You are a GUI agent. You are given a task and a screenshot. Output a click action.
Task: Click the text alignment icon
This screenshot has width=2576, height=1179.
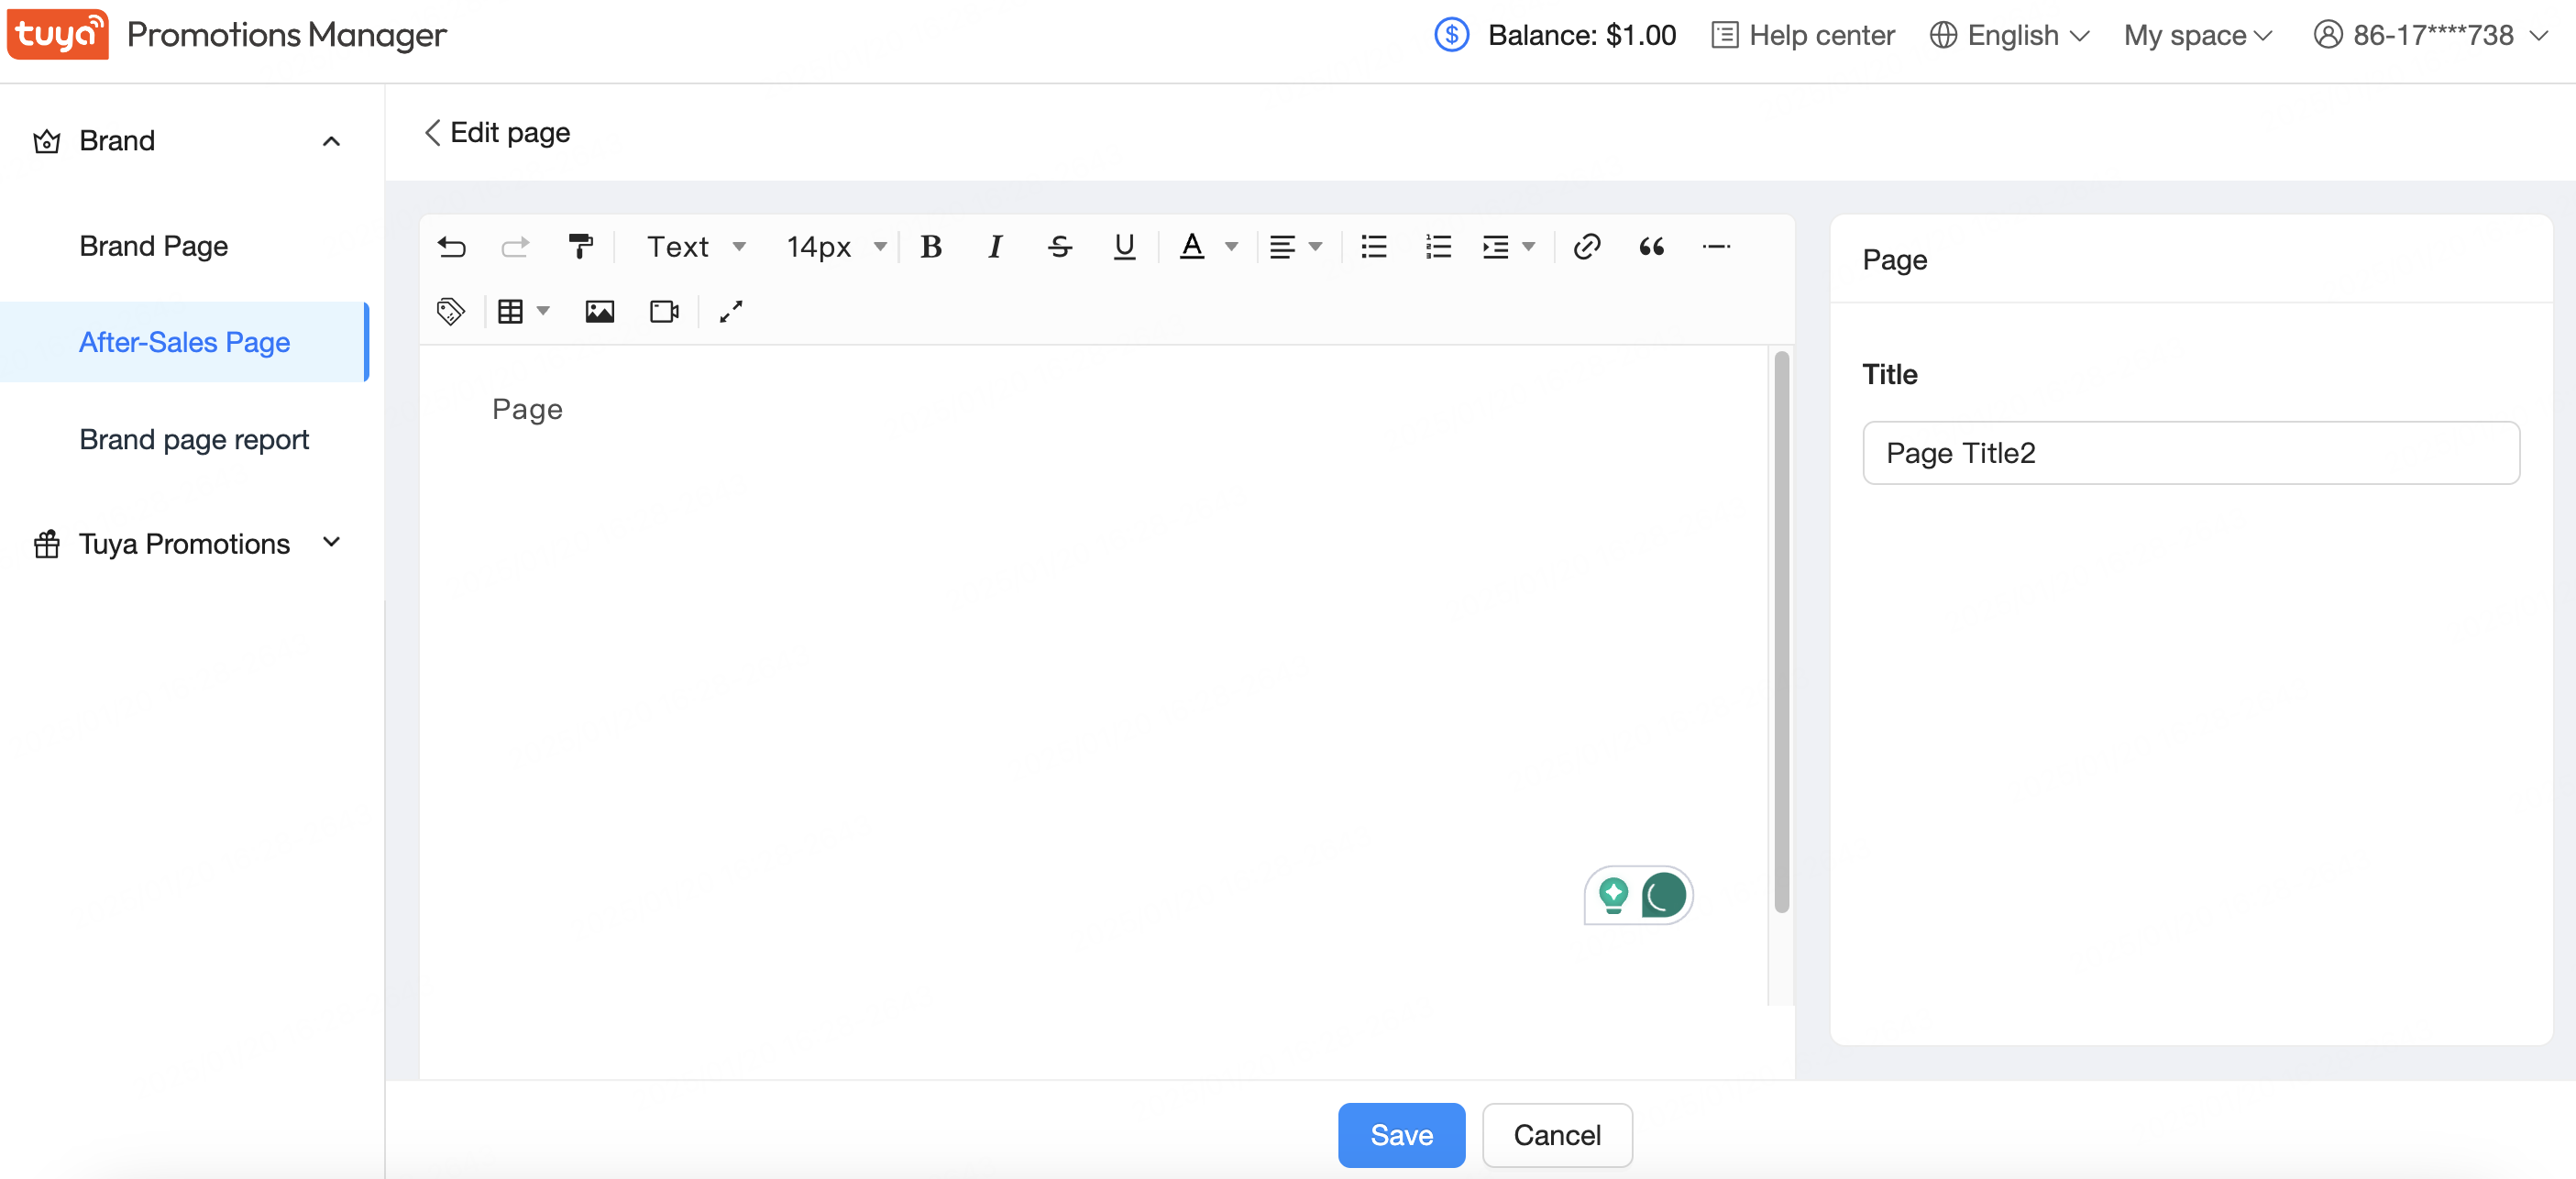tap(1282, 247)
